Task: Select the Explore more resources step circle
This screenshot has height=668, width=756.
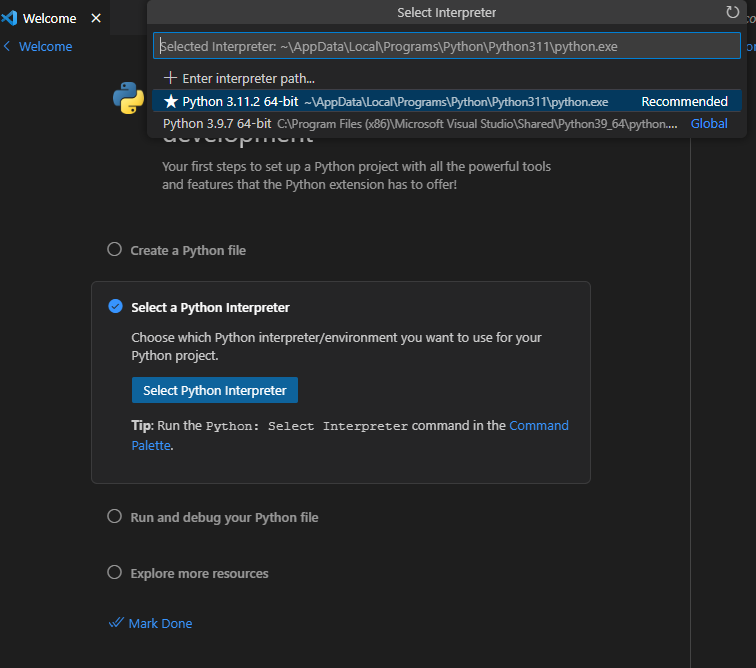Action: tap(114, 572)
